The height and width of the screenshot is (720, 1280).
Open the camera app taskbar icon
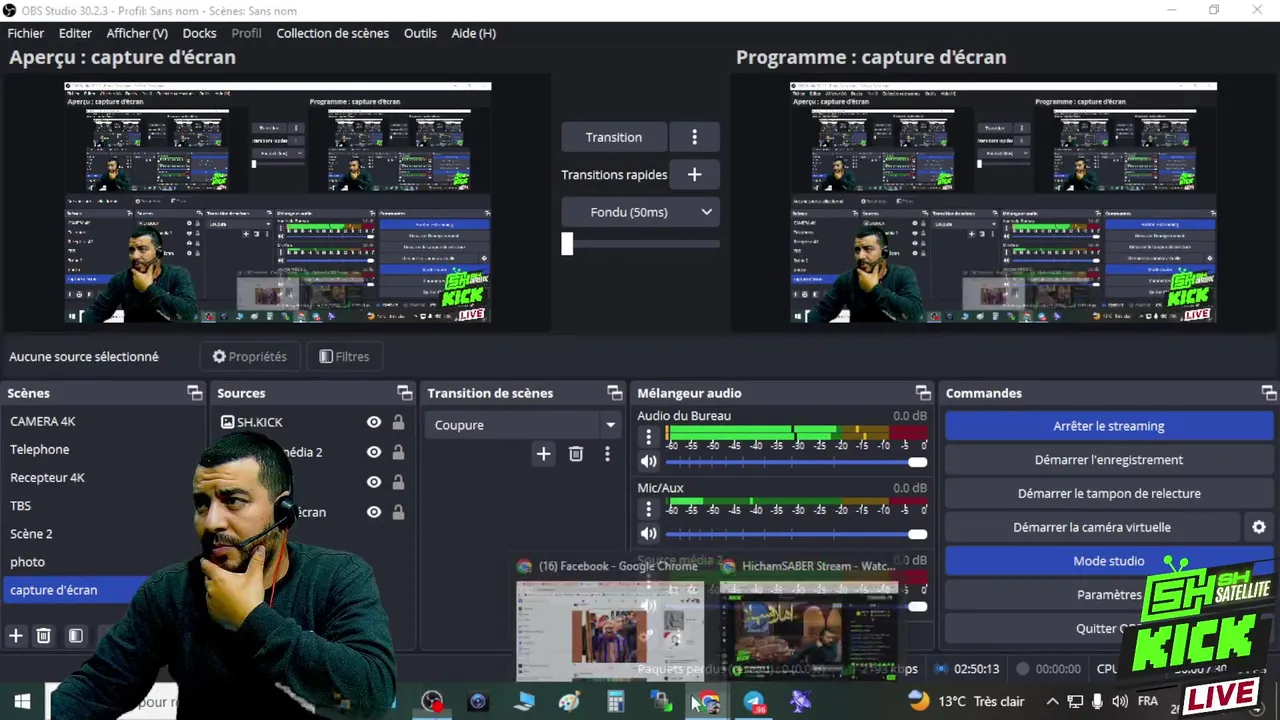pos(478,702)
